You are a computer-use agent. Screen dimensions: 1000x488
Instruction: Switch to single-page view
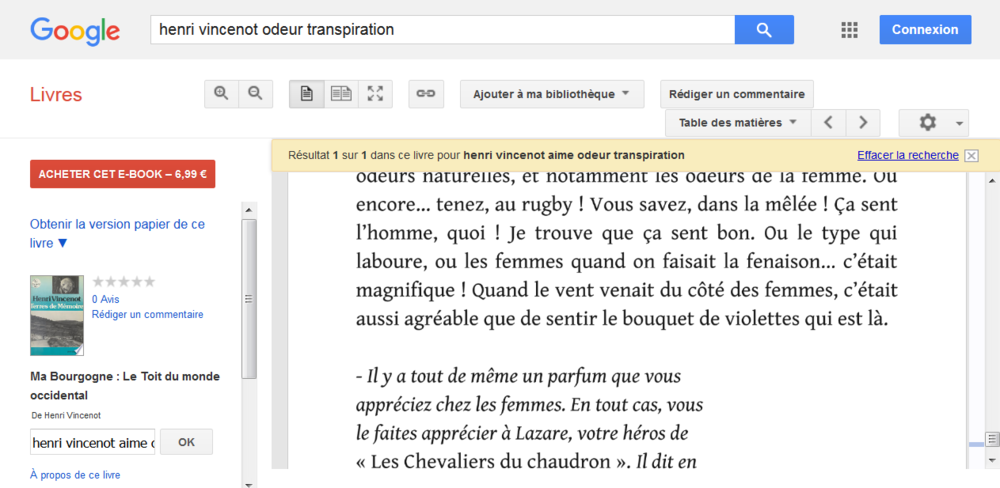coord(307,94)
